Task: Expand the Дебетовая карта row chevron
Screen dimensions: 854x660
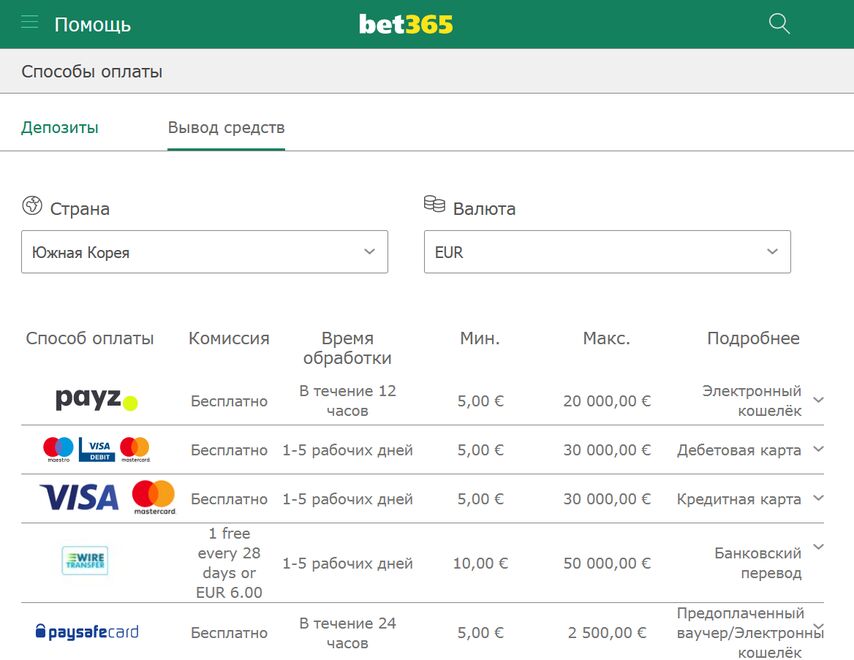Action: click(x=818, y=449)
